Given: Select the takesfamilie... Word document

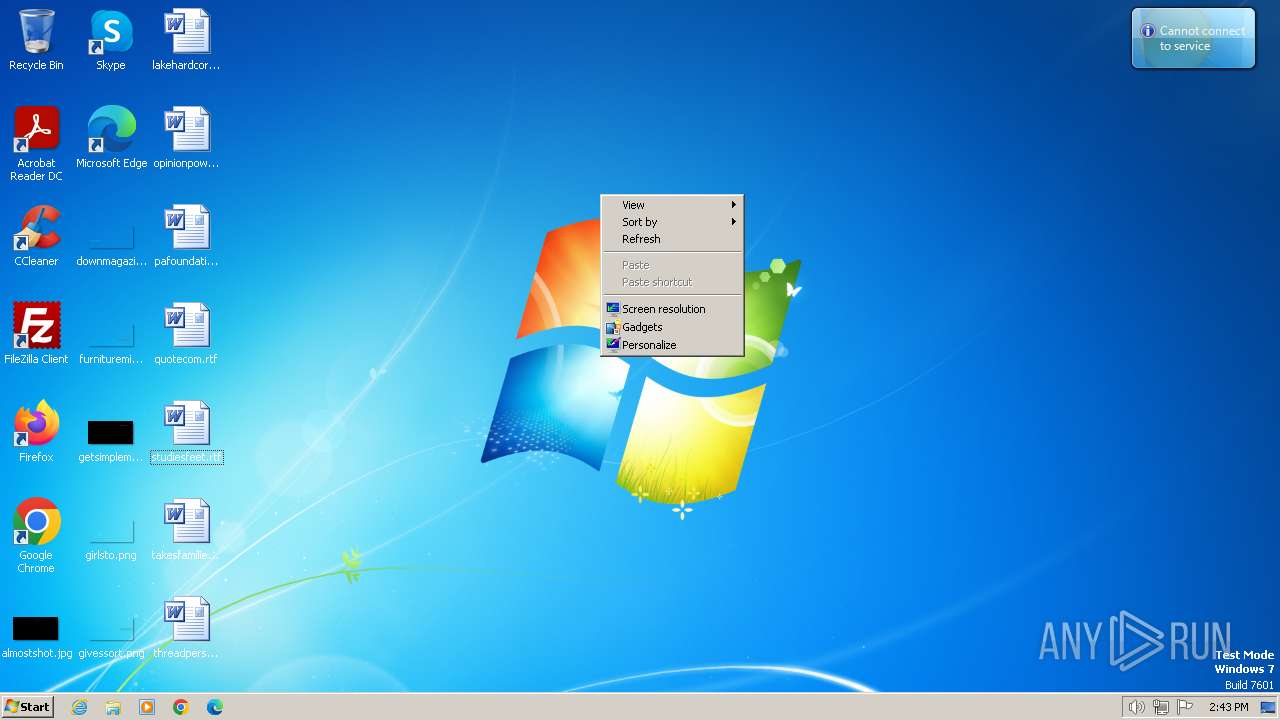Looking at the screenshot, I should tap(186, 530).
